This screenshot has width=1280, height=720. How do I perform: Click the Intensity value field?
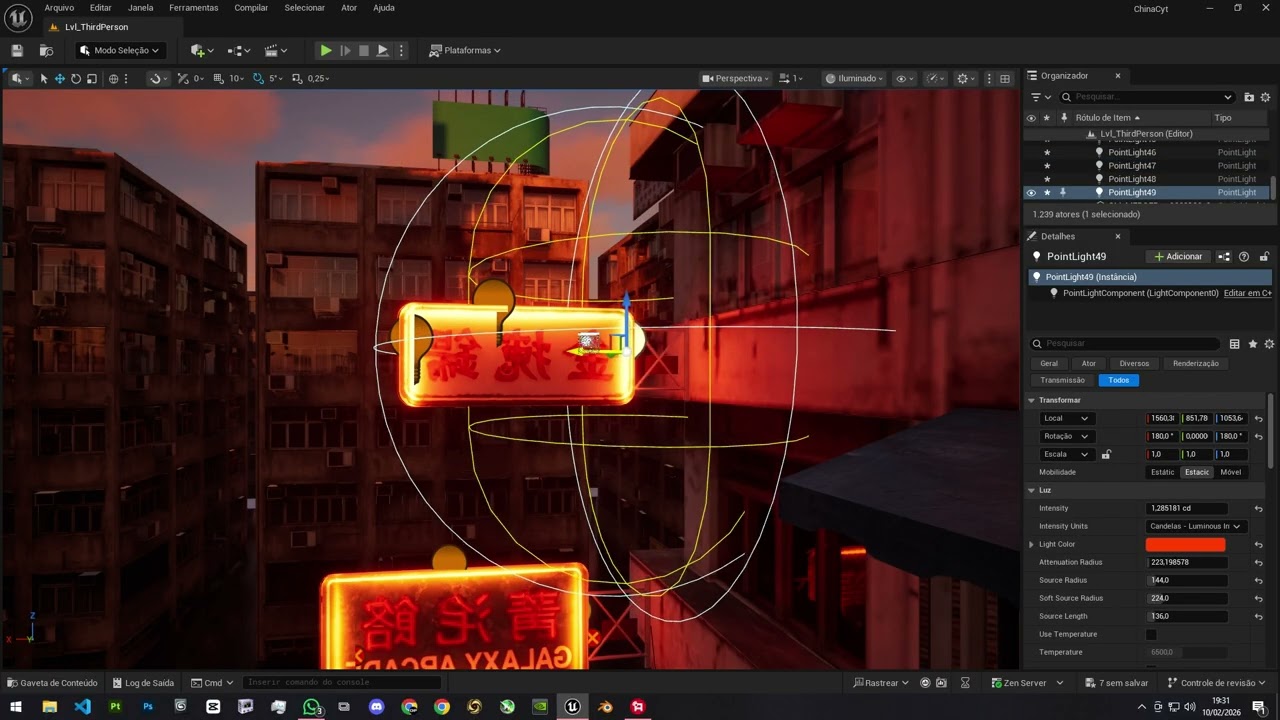(x=1187, y=508)
